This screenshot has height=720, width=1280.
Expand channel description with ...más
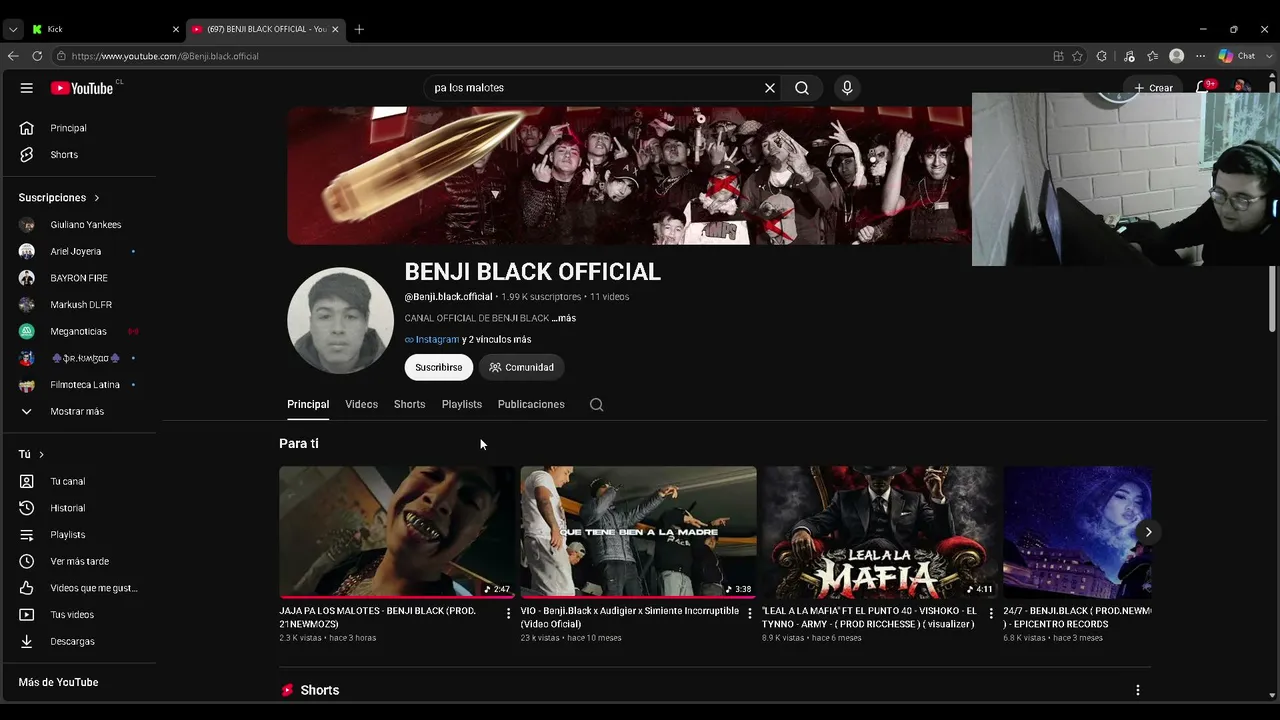(x=564, y=318)
